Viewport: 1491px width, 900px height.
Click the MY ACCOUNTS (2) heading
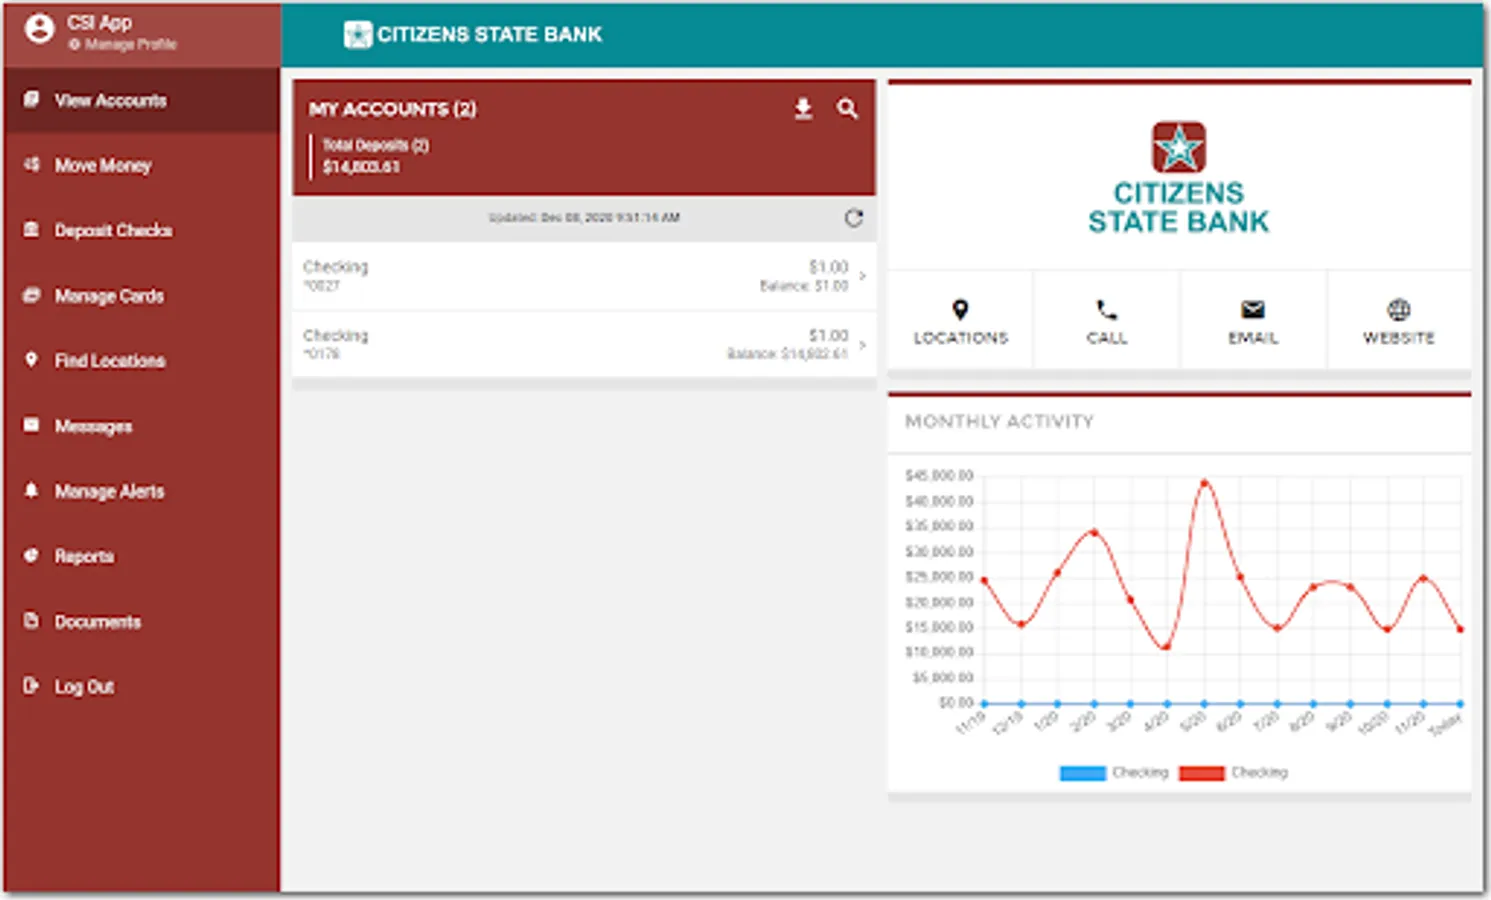(392, 109)
